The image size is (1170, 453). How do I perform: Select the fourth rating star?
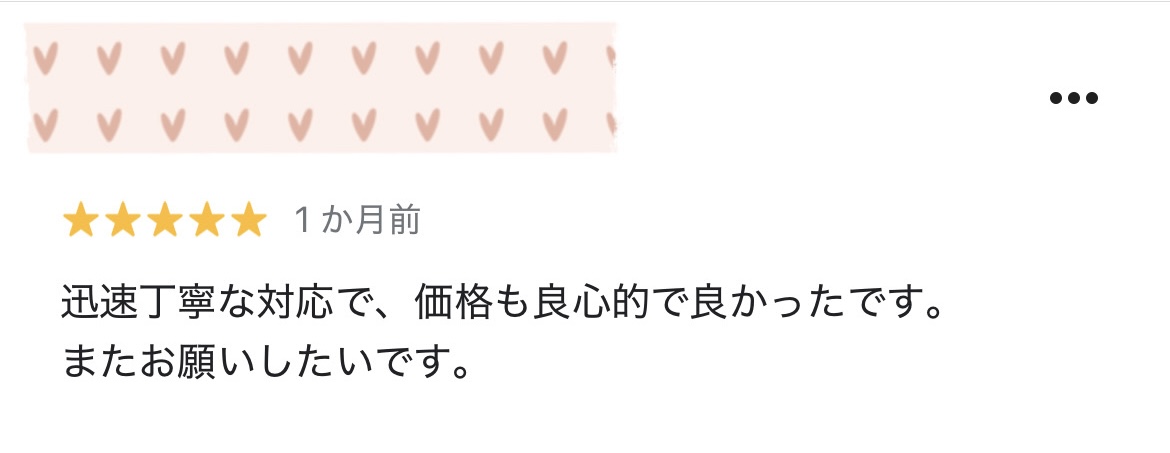(x=206, y=220)
